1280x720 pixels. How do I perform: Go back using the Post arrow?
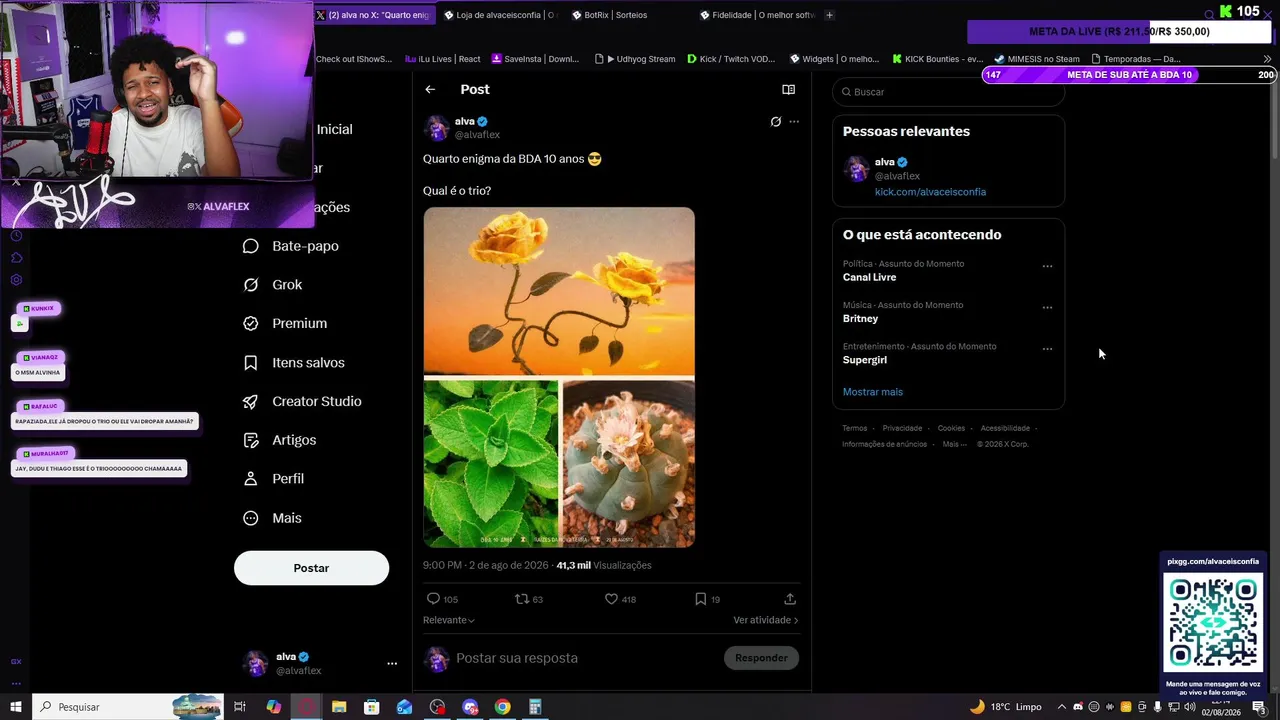[430, 90]
